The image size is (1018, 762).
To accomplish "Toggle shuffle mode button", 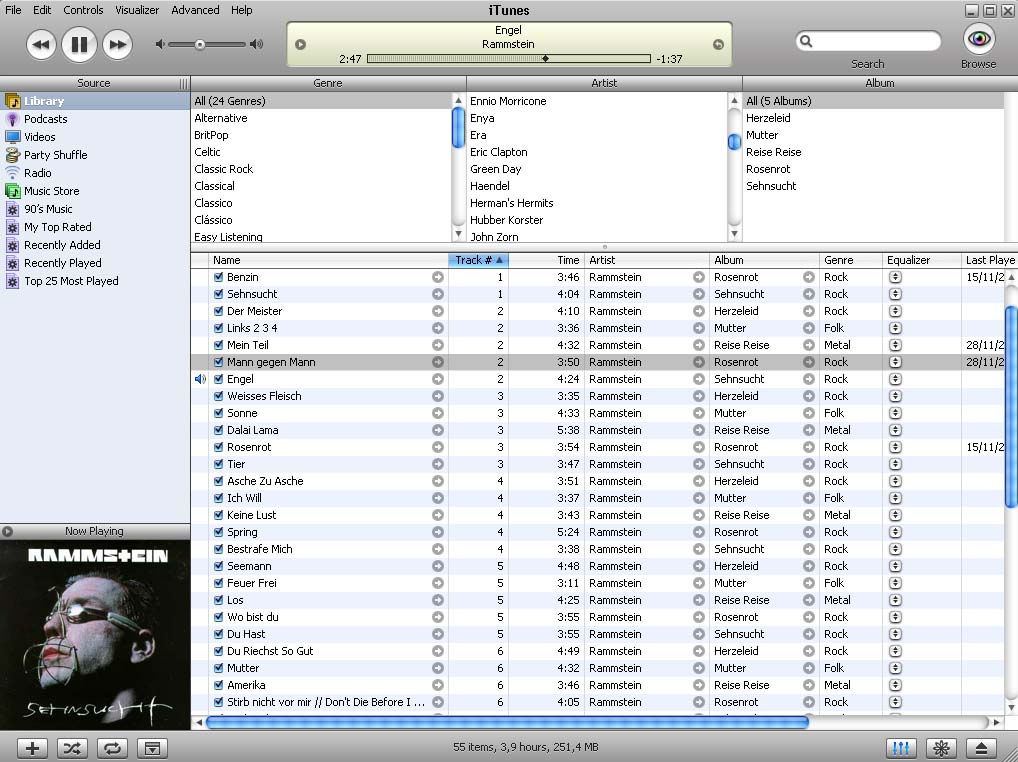I will [72, 748].
